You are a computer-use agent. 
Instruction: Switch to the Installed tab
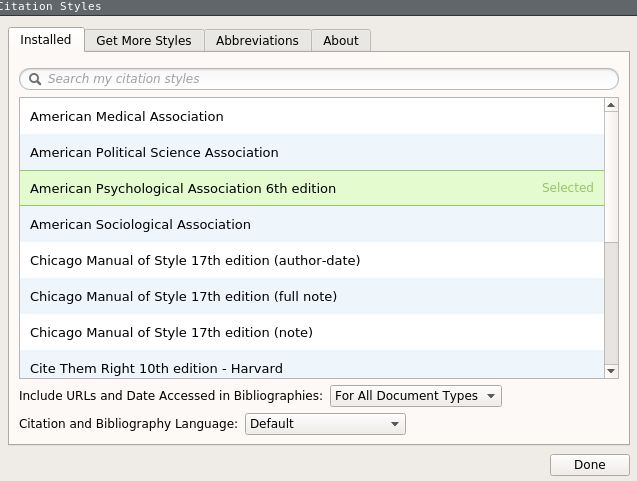coord(46,40)
